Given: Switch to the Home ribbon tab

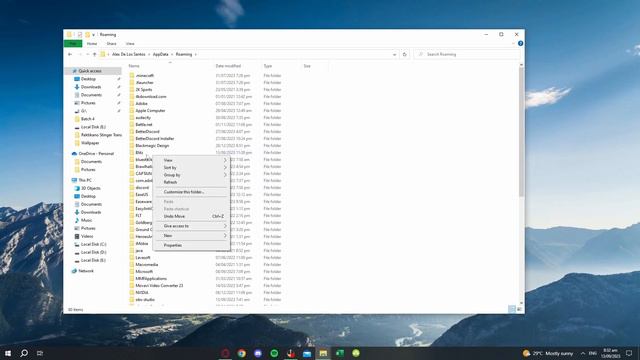Looking at the screenshot, I should [x=92, y=44].
